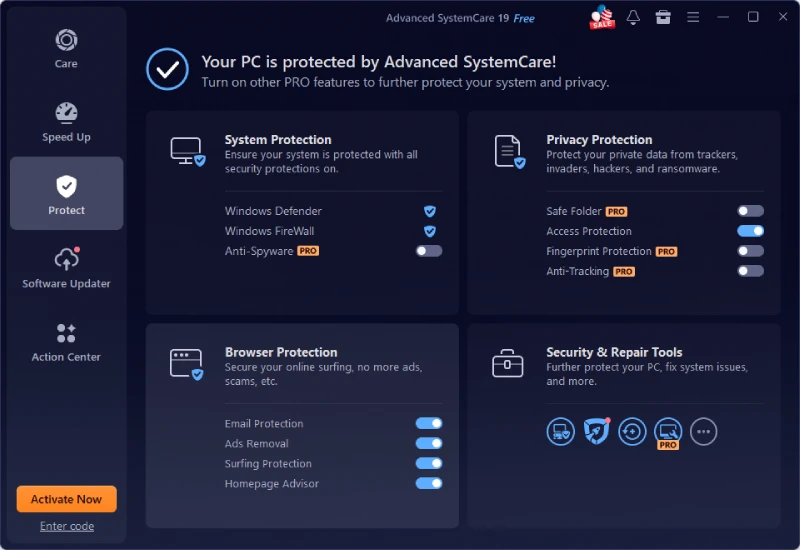
Task: Click the Anti-Tracking PRO badge
Action: (x=624, y=271)
